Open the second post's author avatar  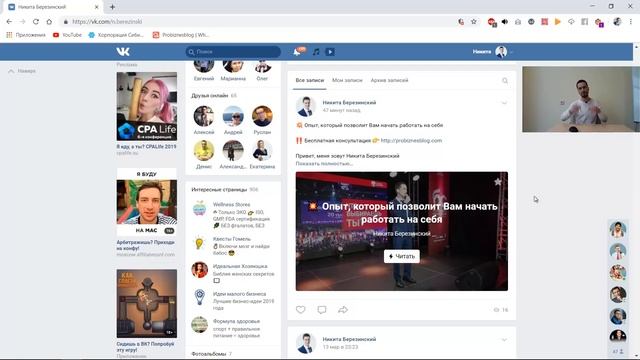click(306, 343)
